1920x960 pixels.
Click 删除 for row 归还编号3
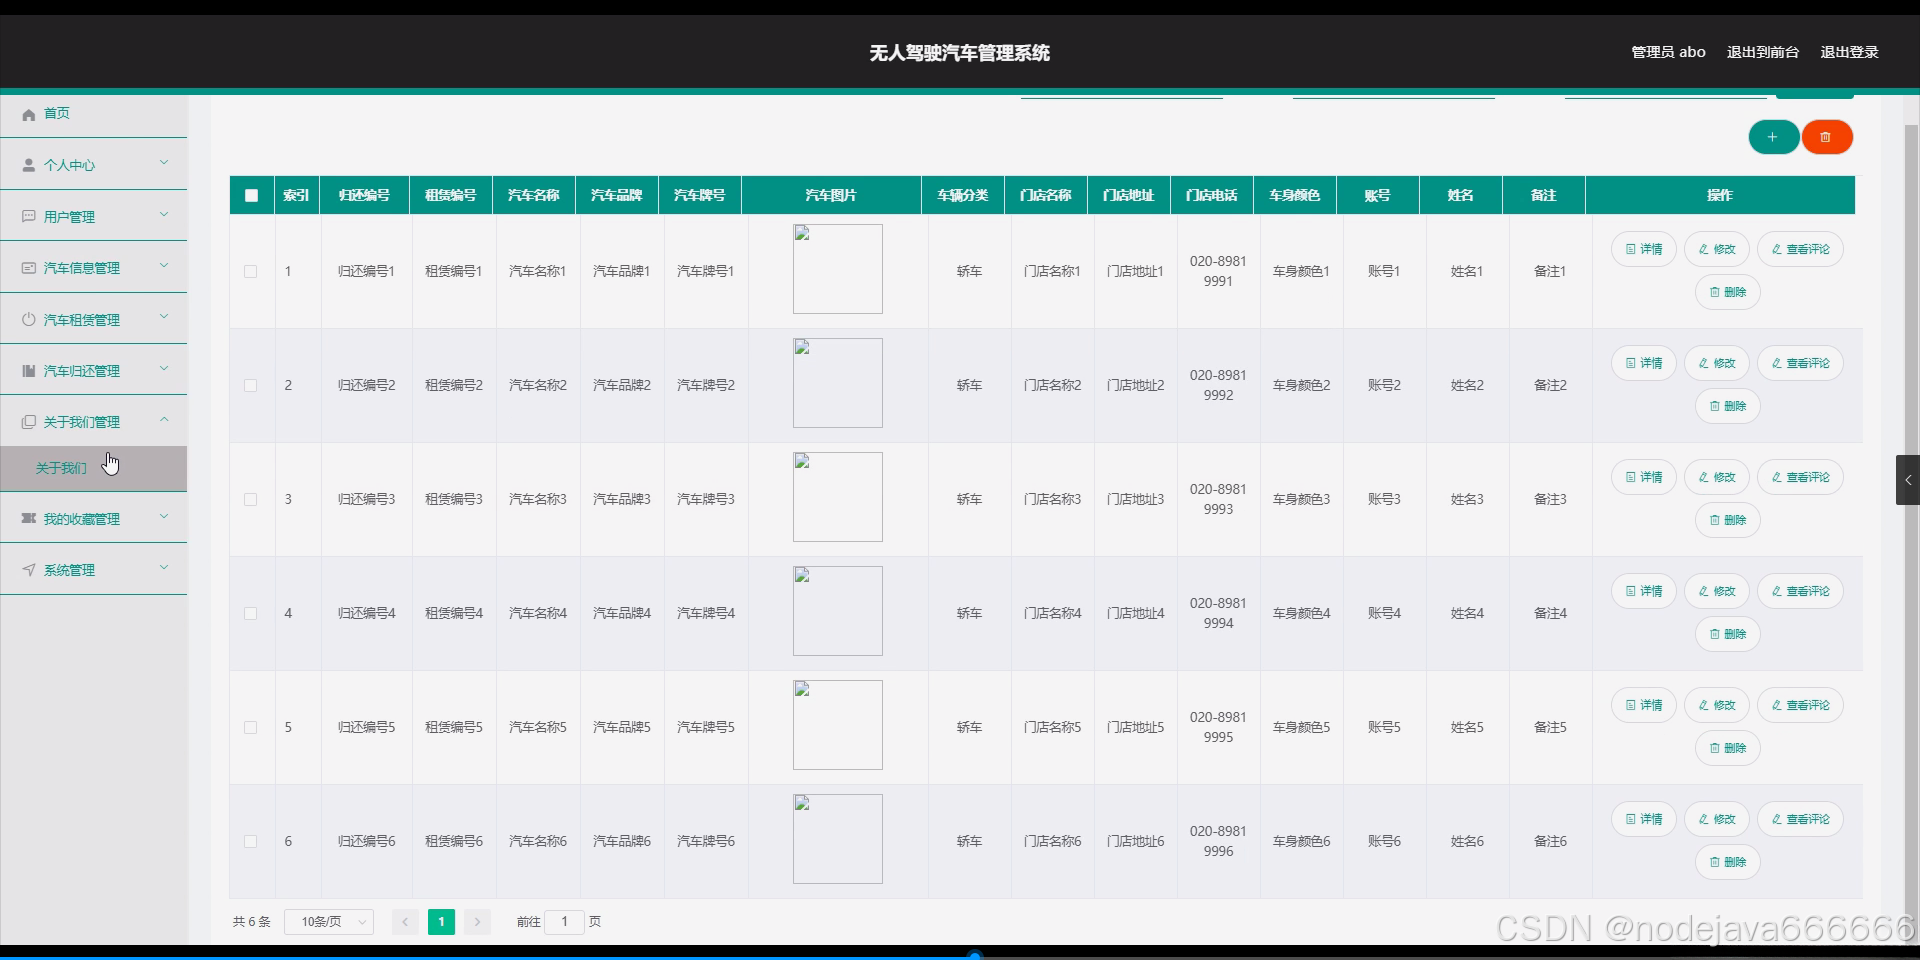(1728, 520)
